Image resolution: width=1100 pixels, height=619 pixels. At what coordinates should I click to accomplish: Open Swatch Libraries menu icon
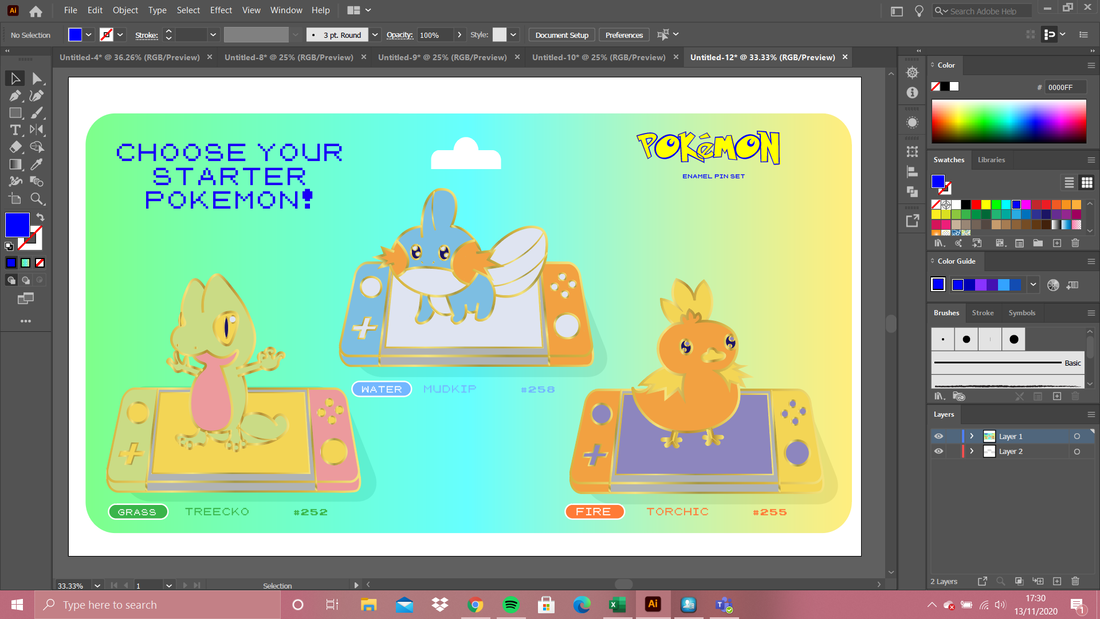point(939,243)
